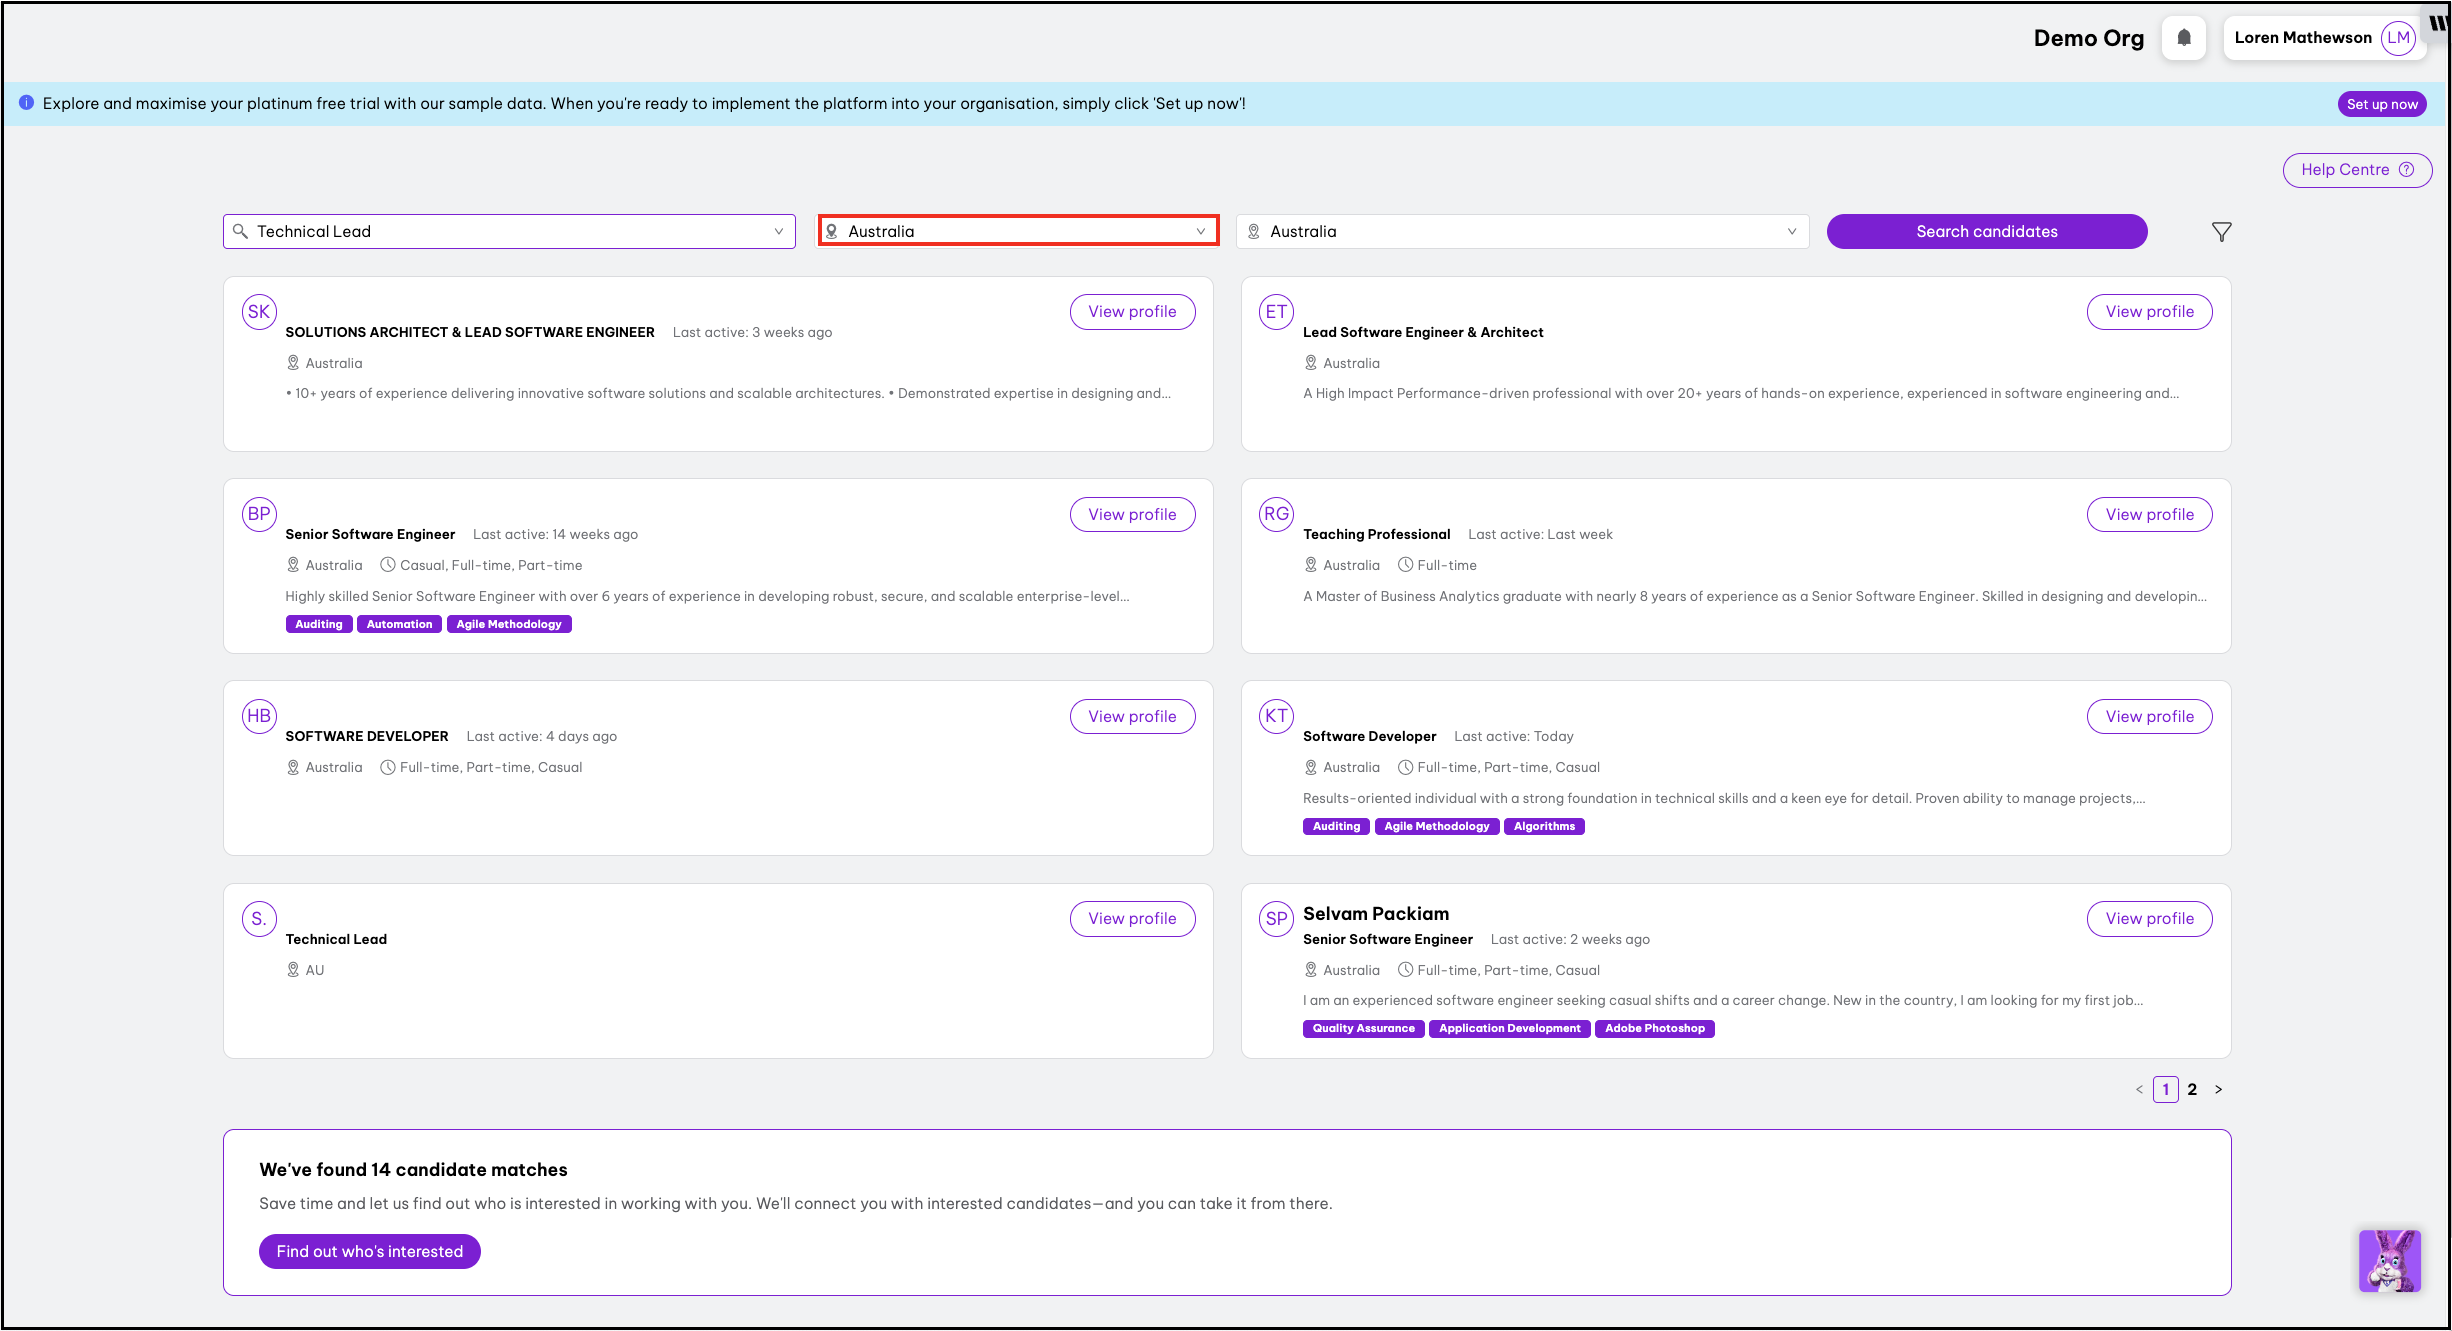Screen dimensions: 2452x1331
Task: Click the notification bell icon
Action: point(2183,38)
